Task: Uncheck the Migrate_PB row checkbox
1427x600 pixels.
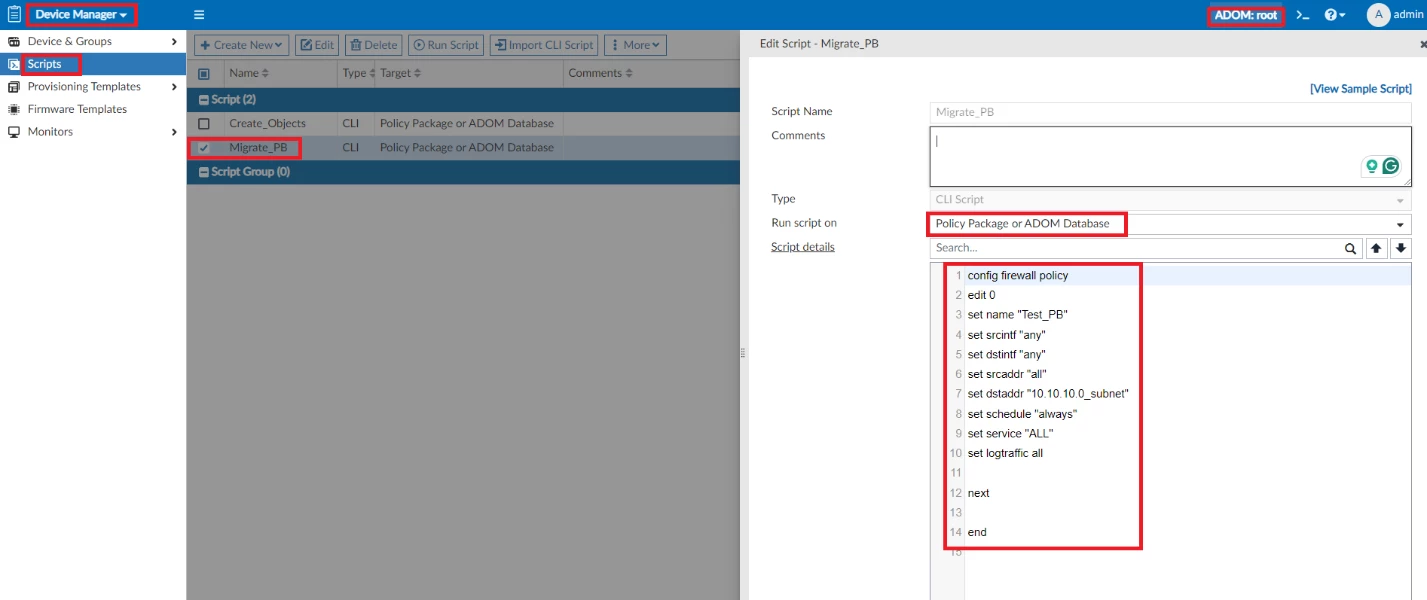Action: click(x=204, y=148)
